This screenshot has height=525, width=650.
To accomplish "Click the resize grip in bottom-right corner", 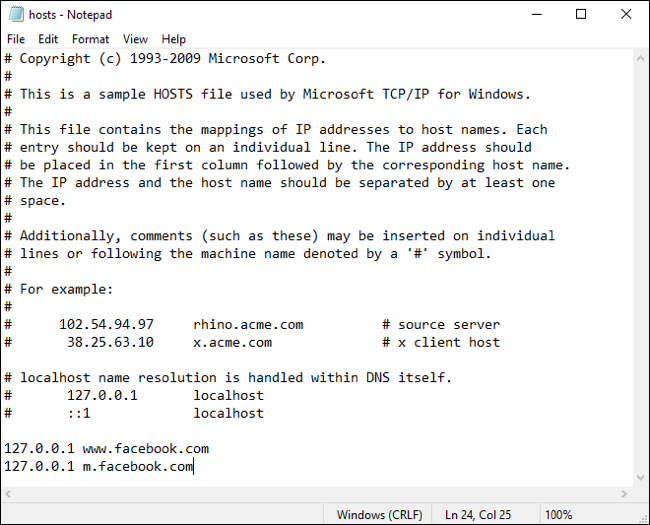I will point(642,517).
